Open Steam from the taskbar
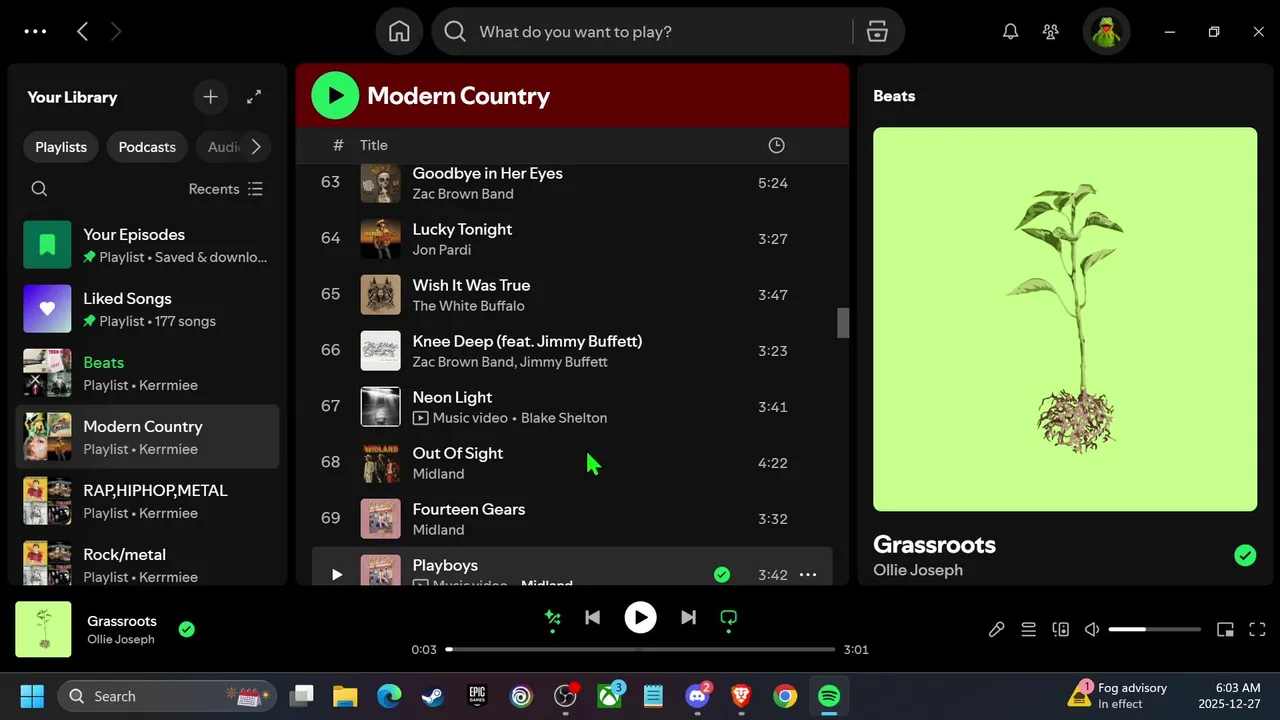This screenshot has width=1280, height=720. [x=432, y=696]
